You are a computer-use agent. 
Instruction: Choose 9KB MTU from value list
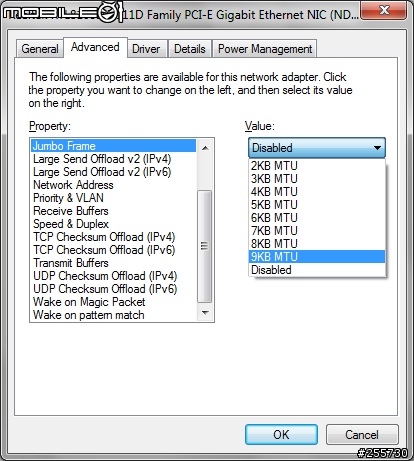point(317,257)
